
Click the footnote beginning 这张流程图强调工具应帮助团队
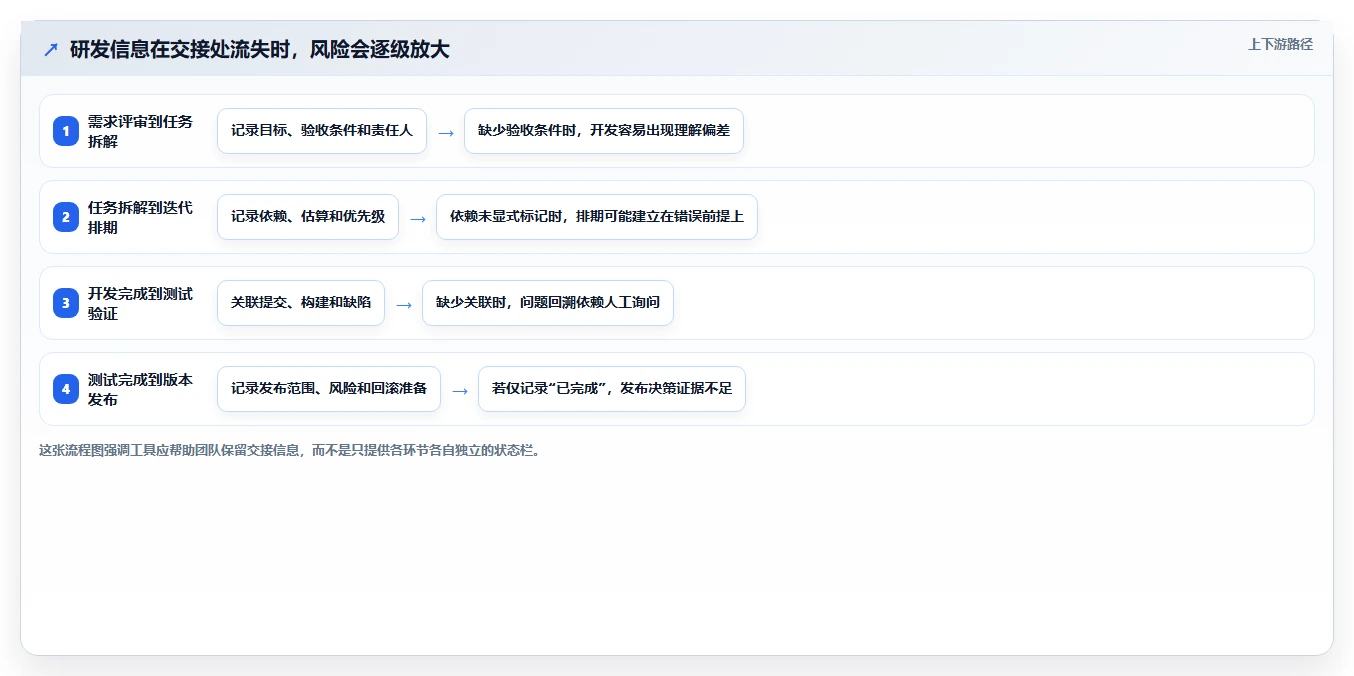(x=292, y=451)
